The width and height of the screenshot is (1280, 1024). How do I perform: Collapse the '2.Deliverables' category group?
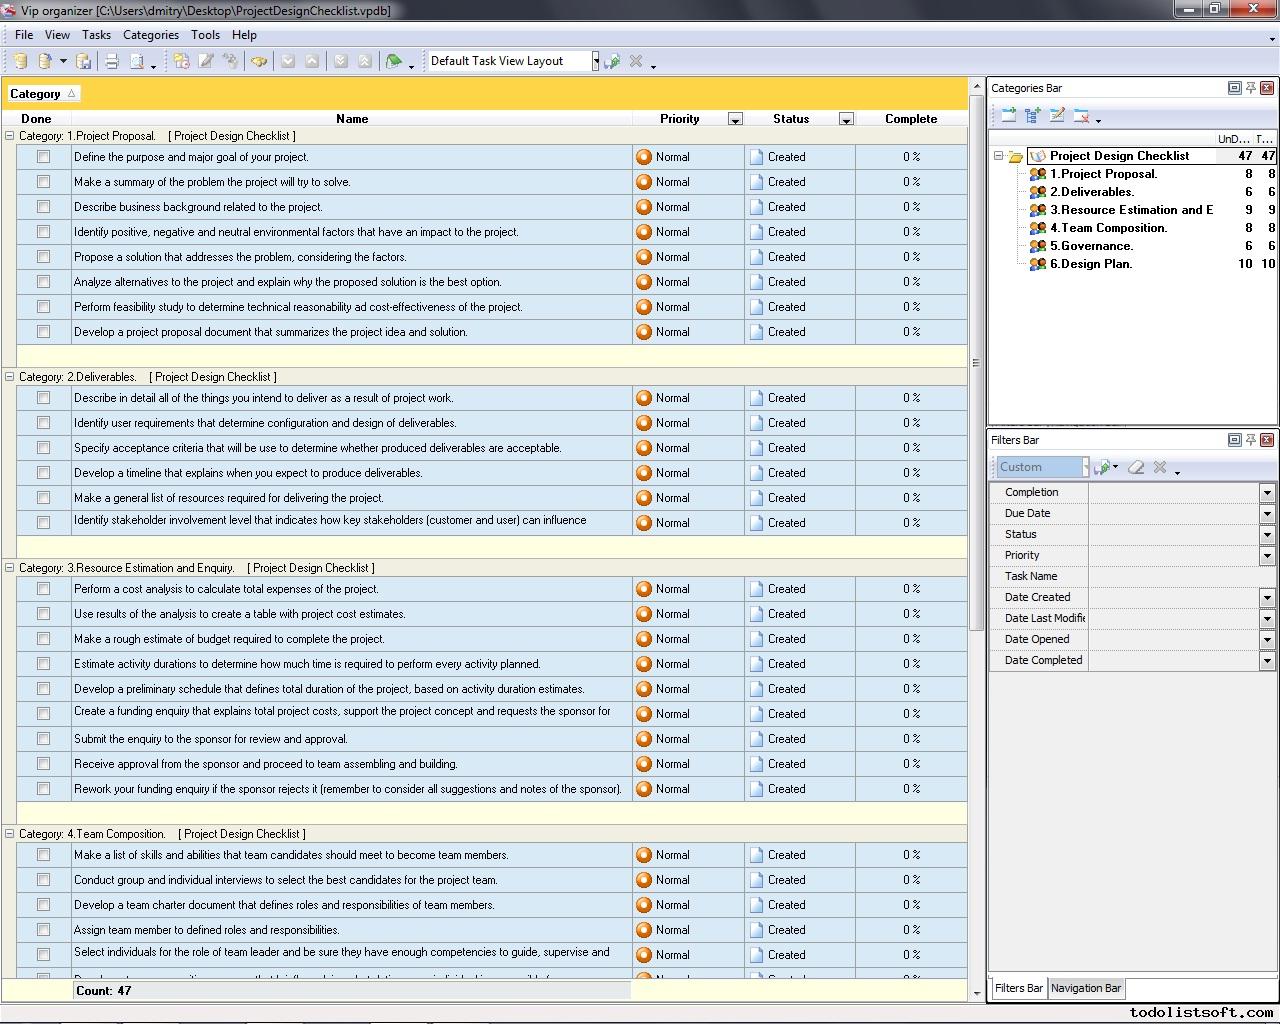(10, 377)
